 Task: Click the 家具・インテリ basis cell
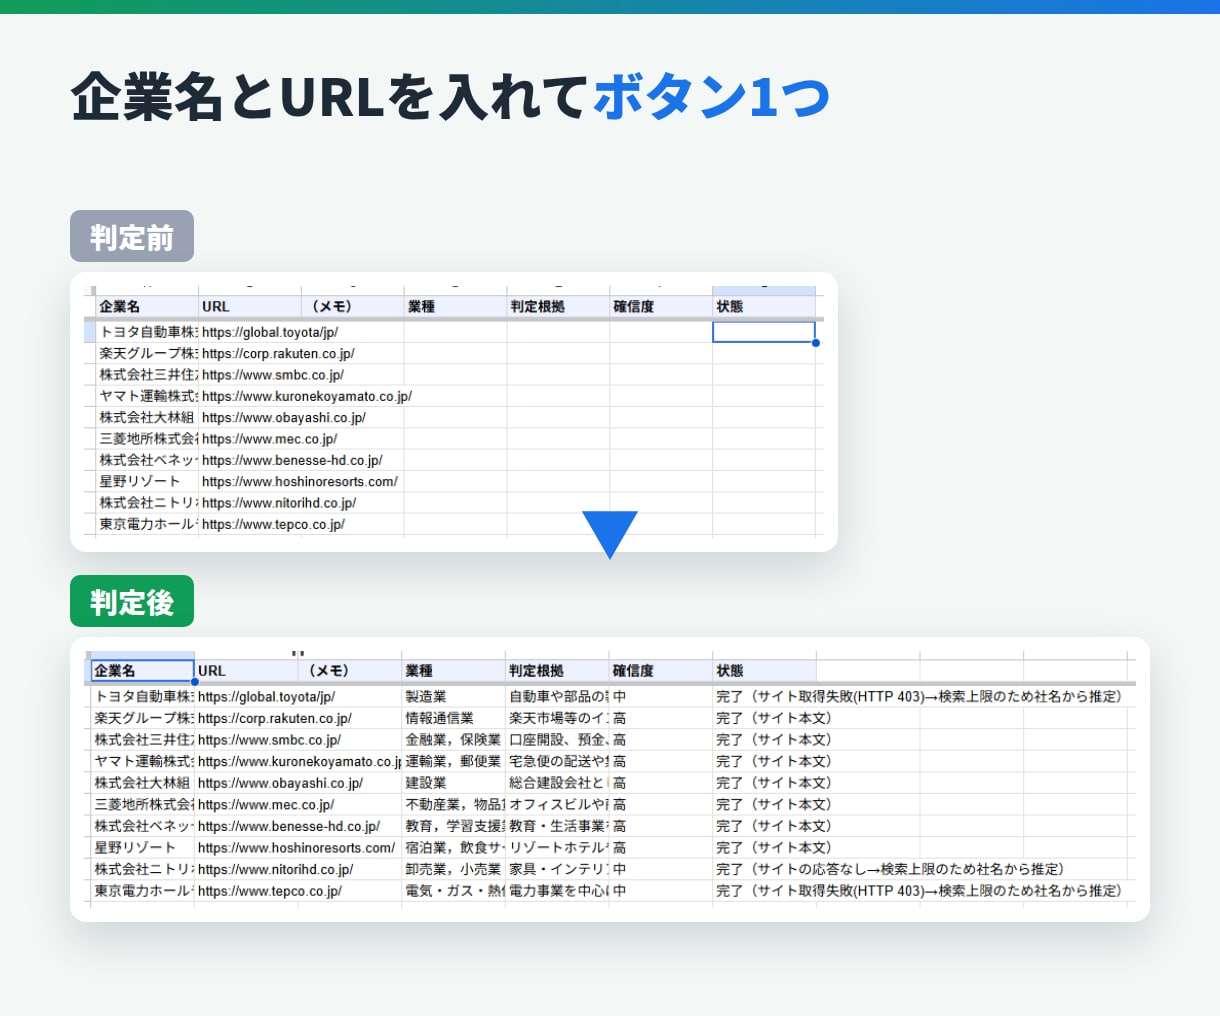click(557, 869)
